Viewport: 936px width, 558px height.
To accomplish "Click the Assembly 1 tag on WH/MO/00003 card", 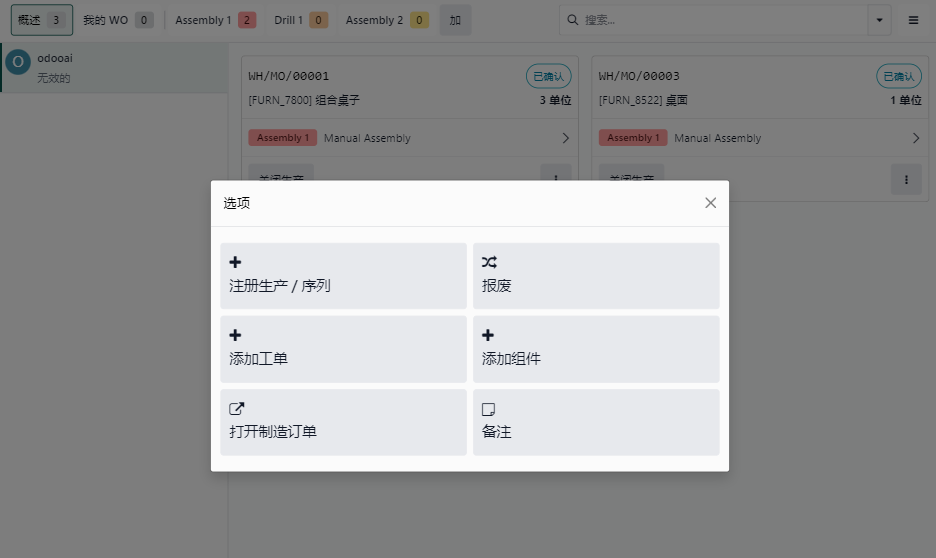I will coord(633,138).
